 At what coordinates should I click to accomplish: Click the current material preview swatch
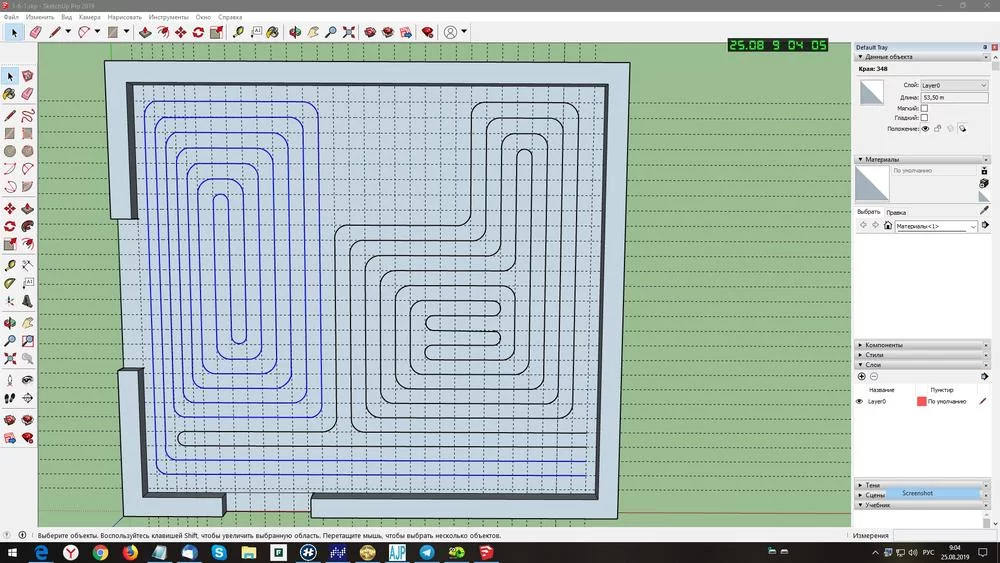tap(872, 184)
